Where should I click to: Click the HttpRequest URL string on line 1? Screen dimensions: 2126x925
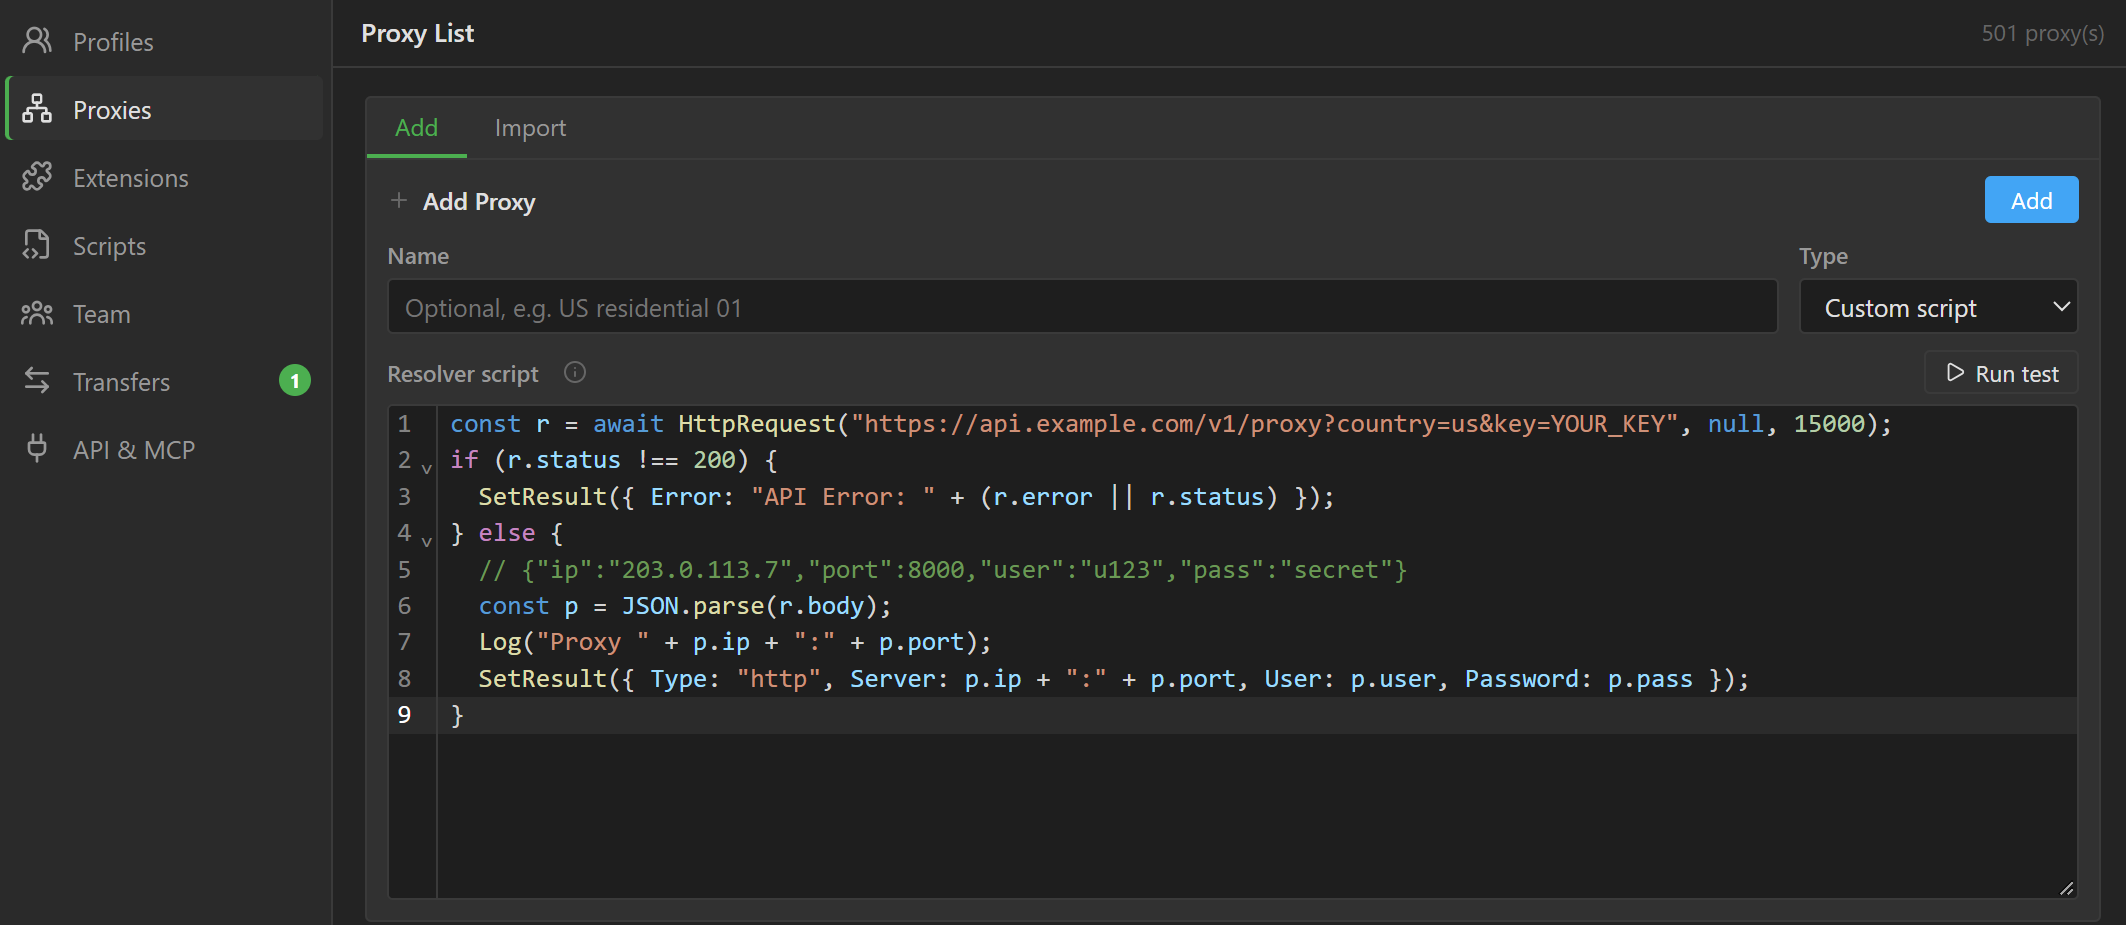(1264, 424)
